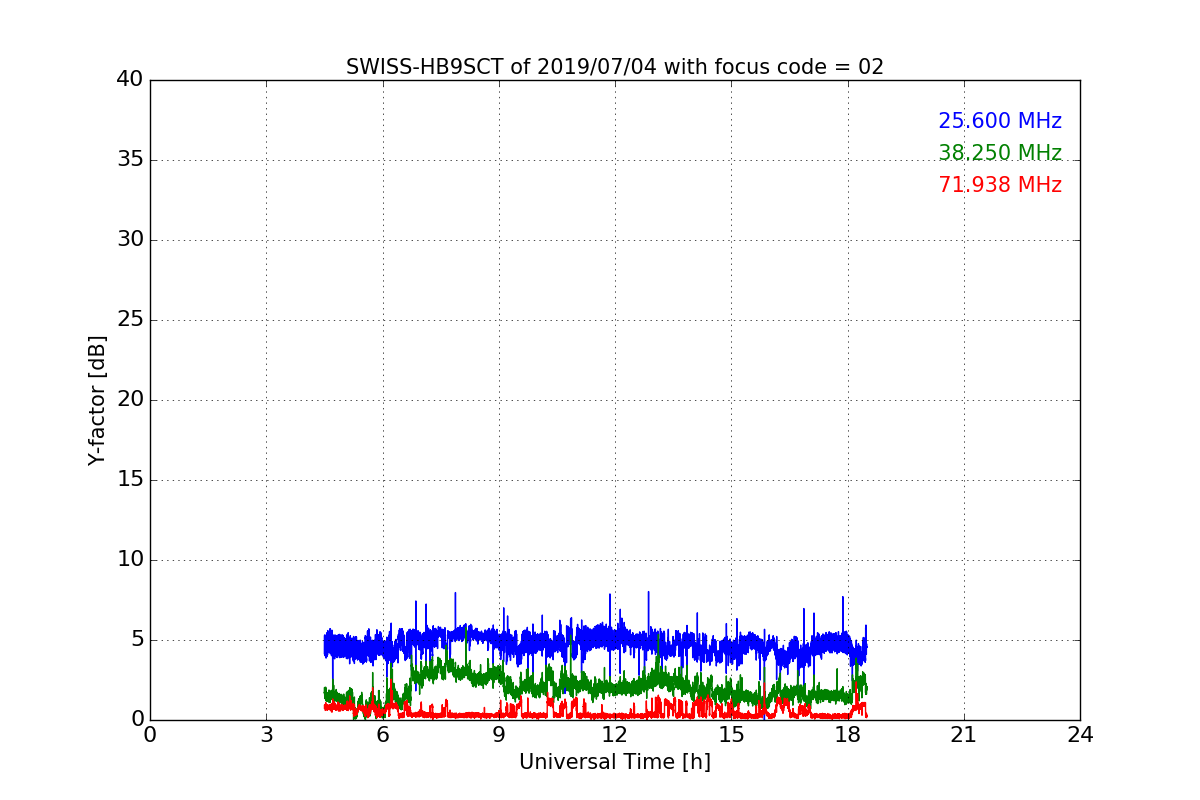The width and height of the screenshot is (1200, 800).
Task: Click the plot title SWISS-HB9SCT of 2019/07/04
Action: pyautogui.click(x=615, y=67)
